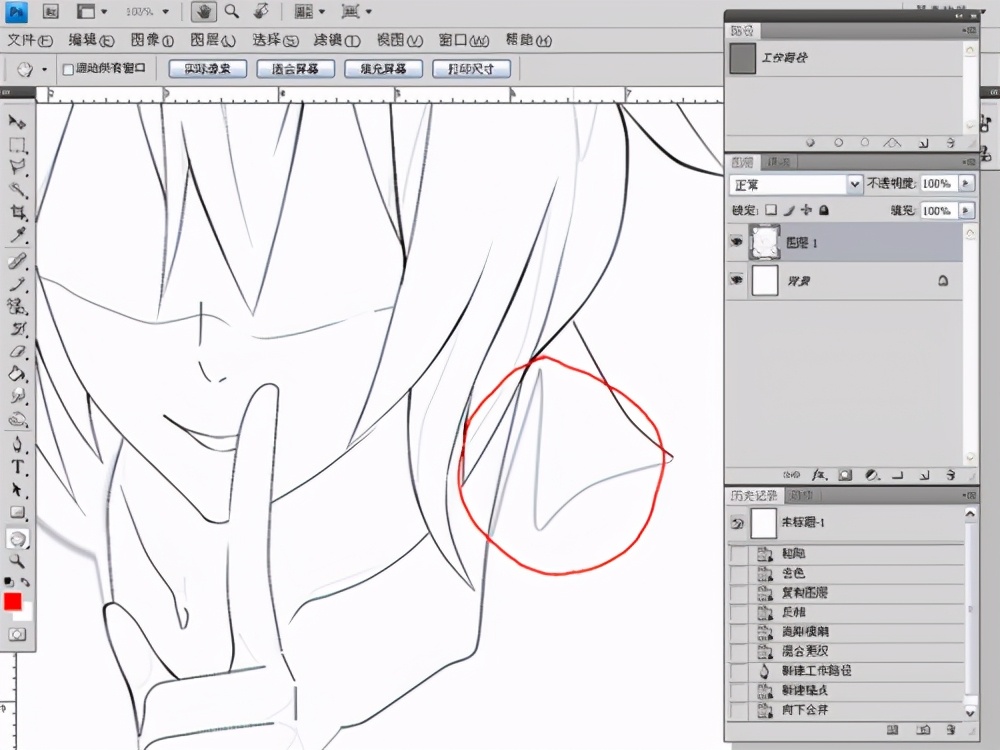1000x750 pixels.
Task: Toggle visibility of the 背景 layer
Action: pos(737,282)
